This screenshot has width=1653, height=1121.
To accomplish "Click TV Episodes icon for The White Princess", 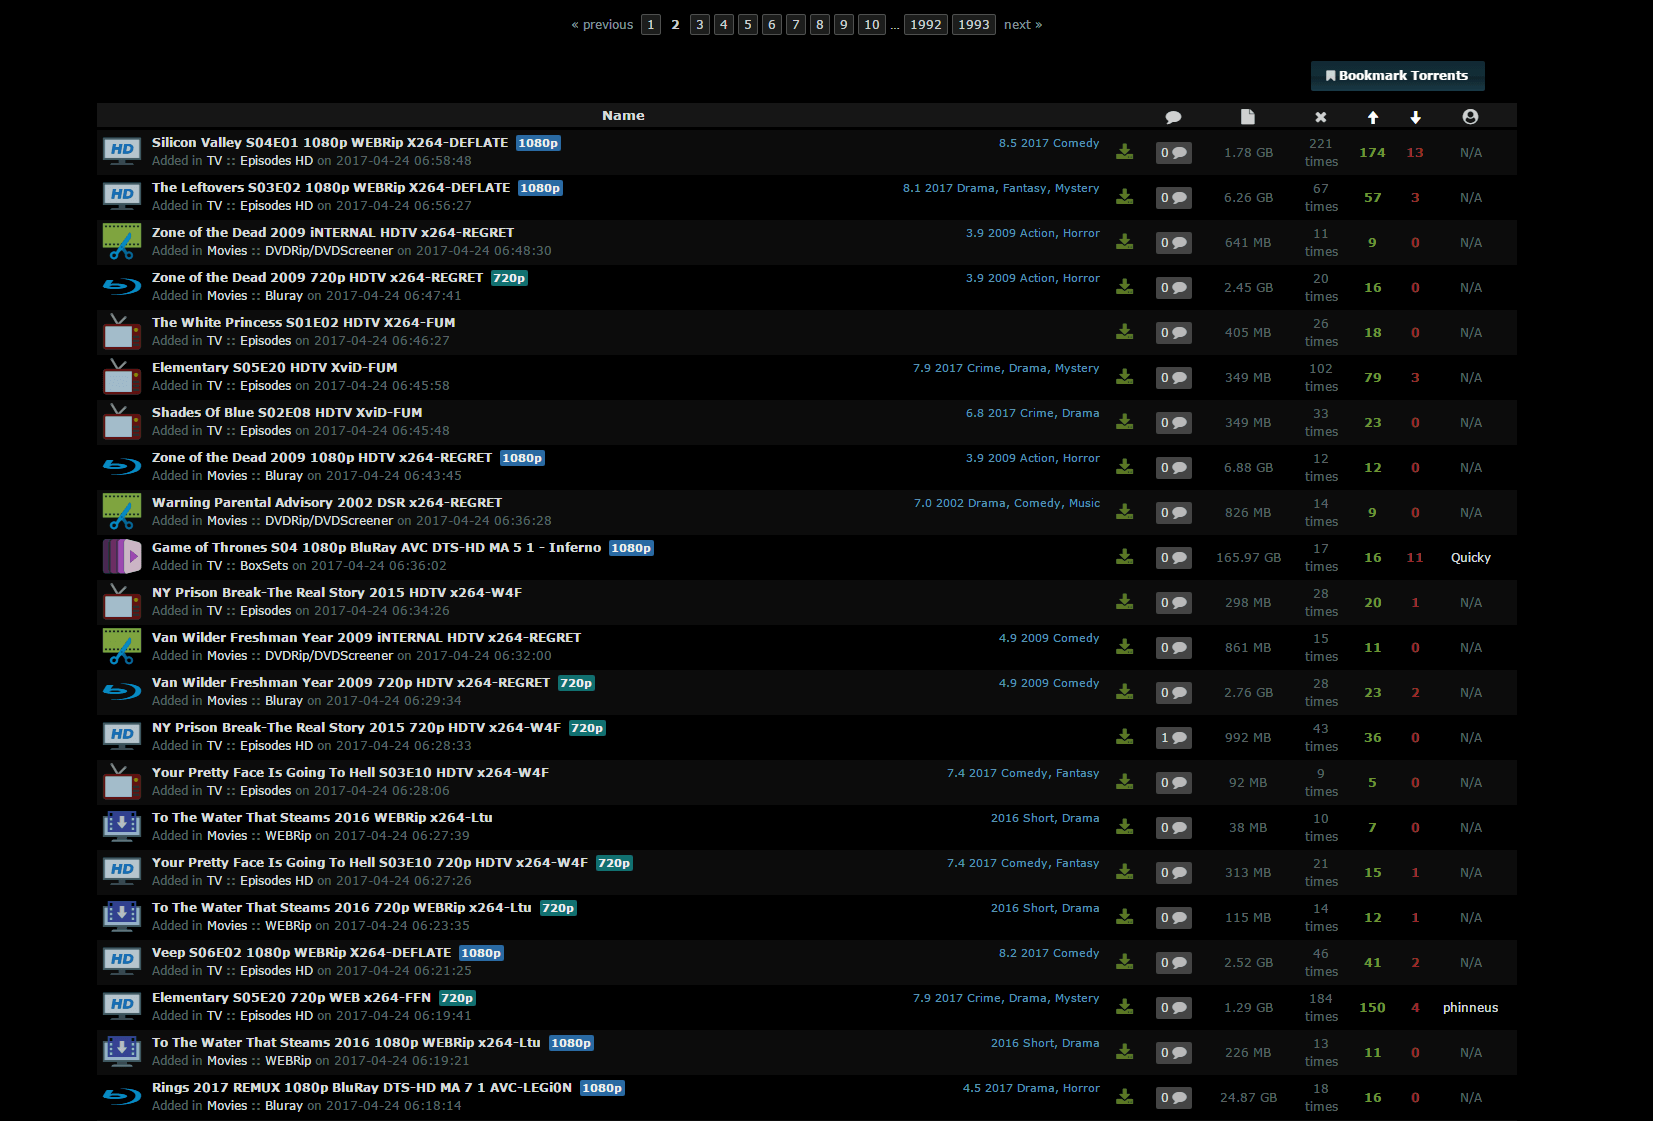I will [122, 332].
